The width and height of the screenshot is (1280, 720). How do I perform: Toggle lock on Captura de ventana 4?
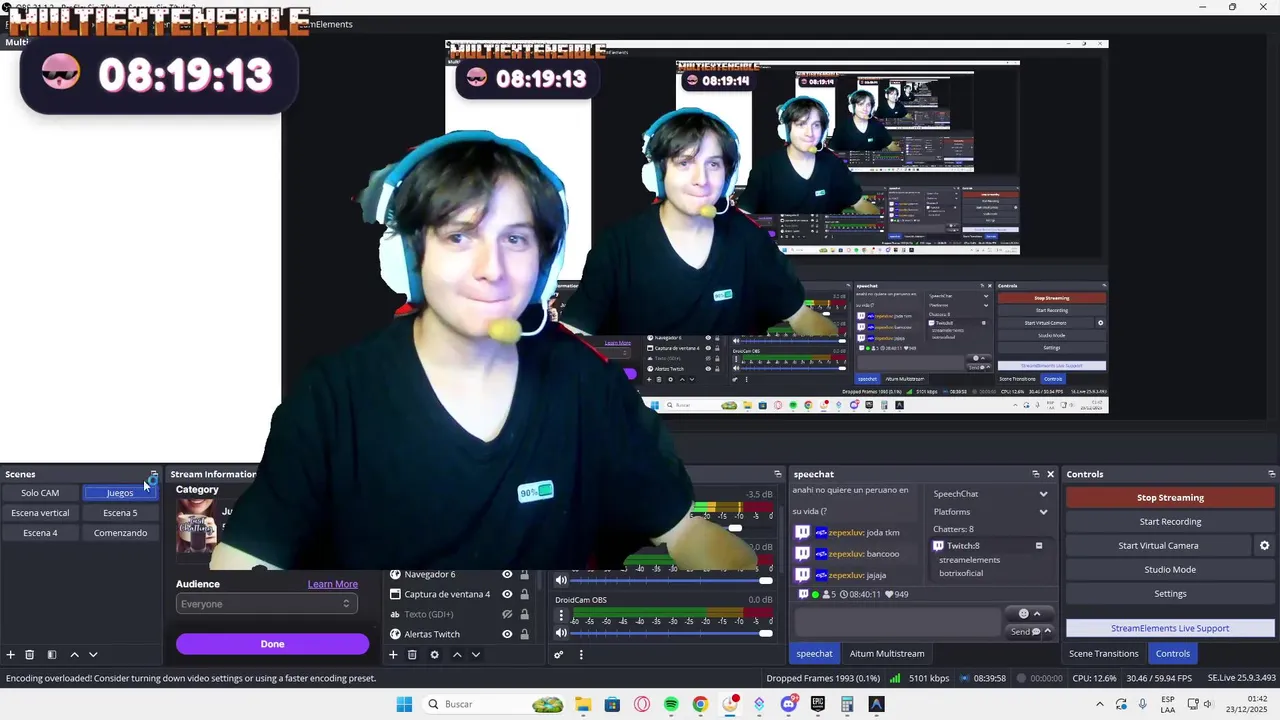click(524, 594)
